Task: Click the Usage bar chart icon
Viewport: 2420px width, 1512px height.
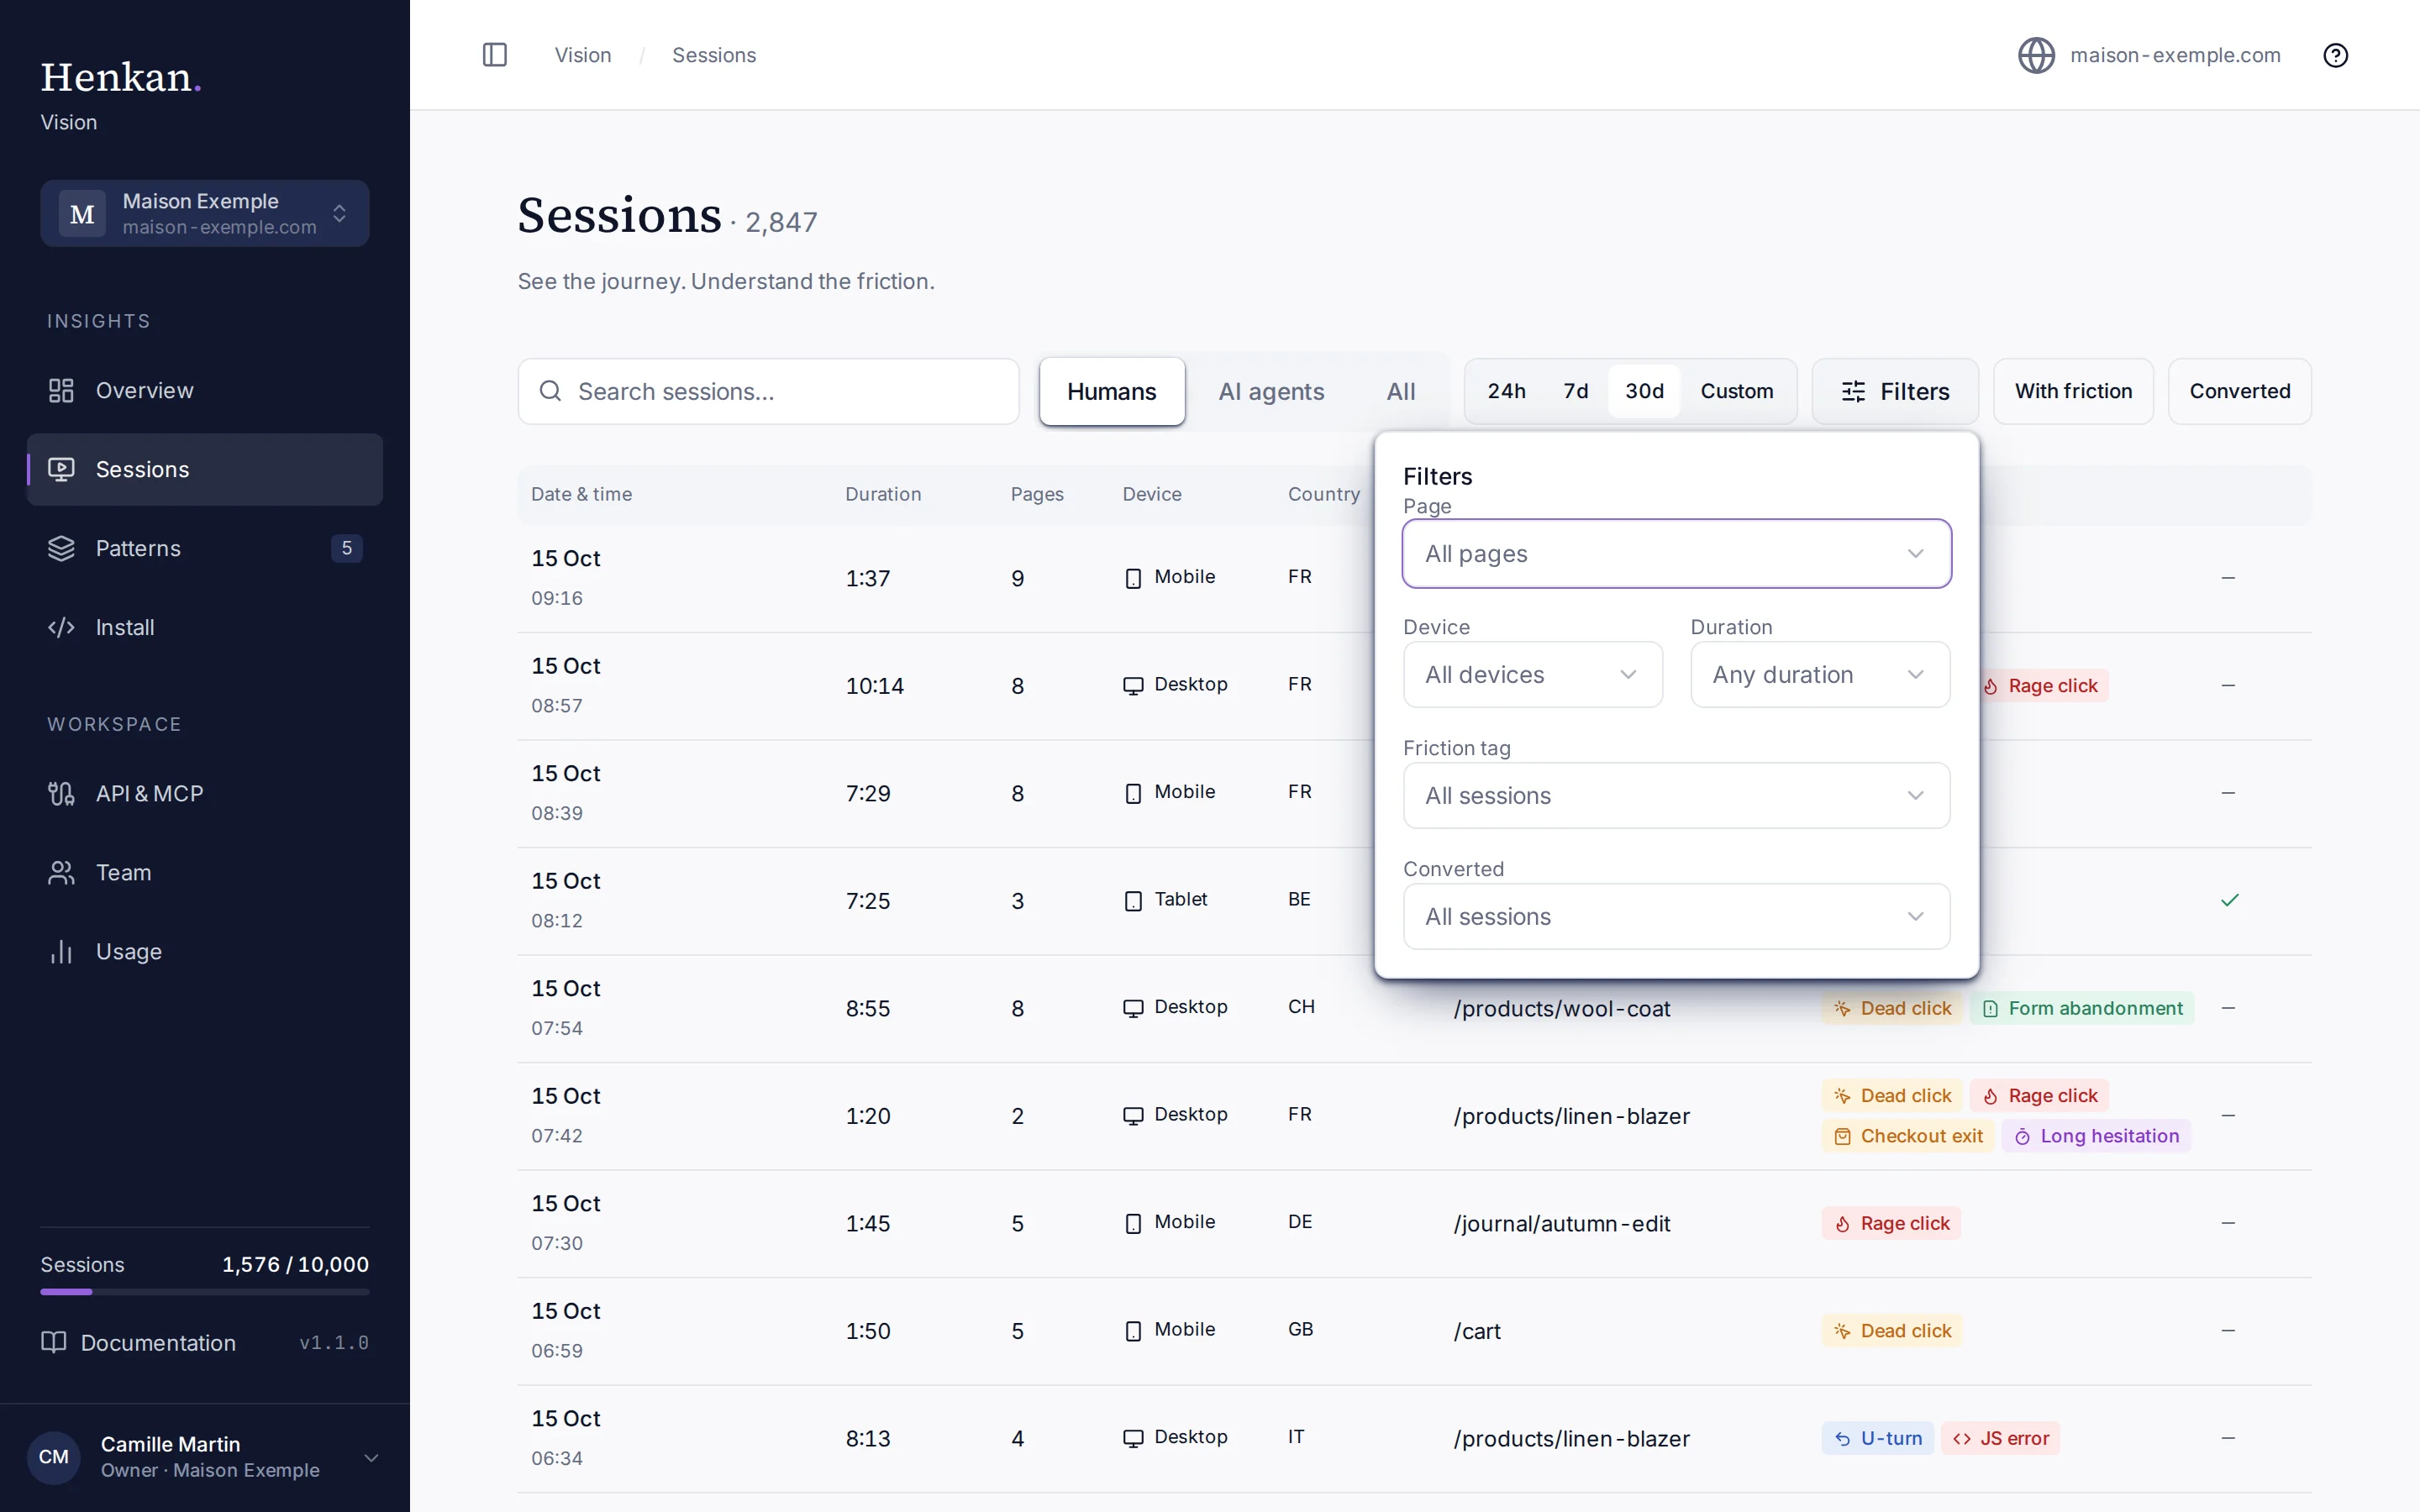Action: pos(62,951)
